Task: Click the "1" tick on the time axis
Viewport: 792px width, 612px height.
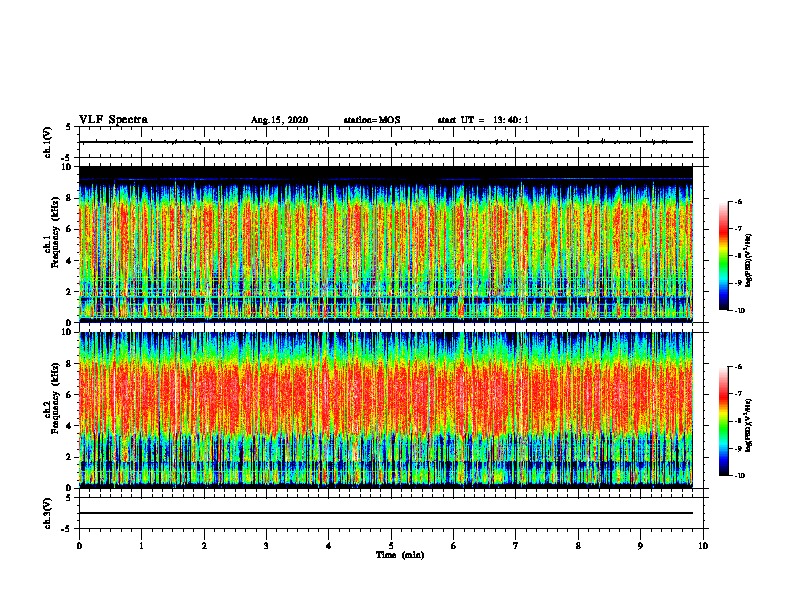Action: [141, 546]
